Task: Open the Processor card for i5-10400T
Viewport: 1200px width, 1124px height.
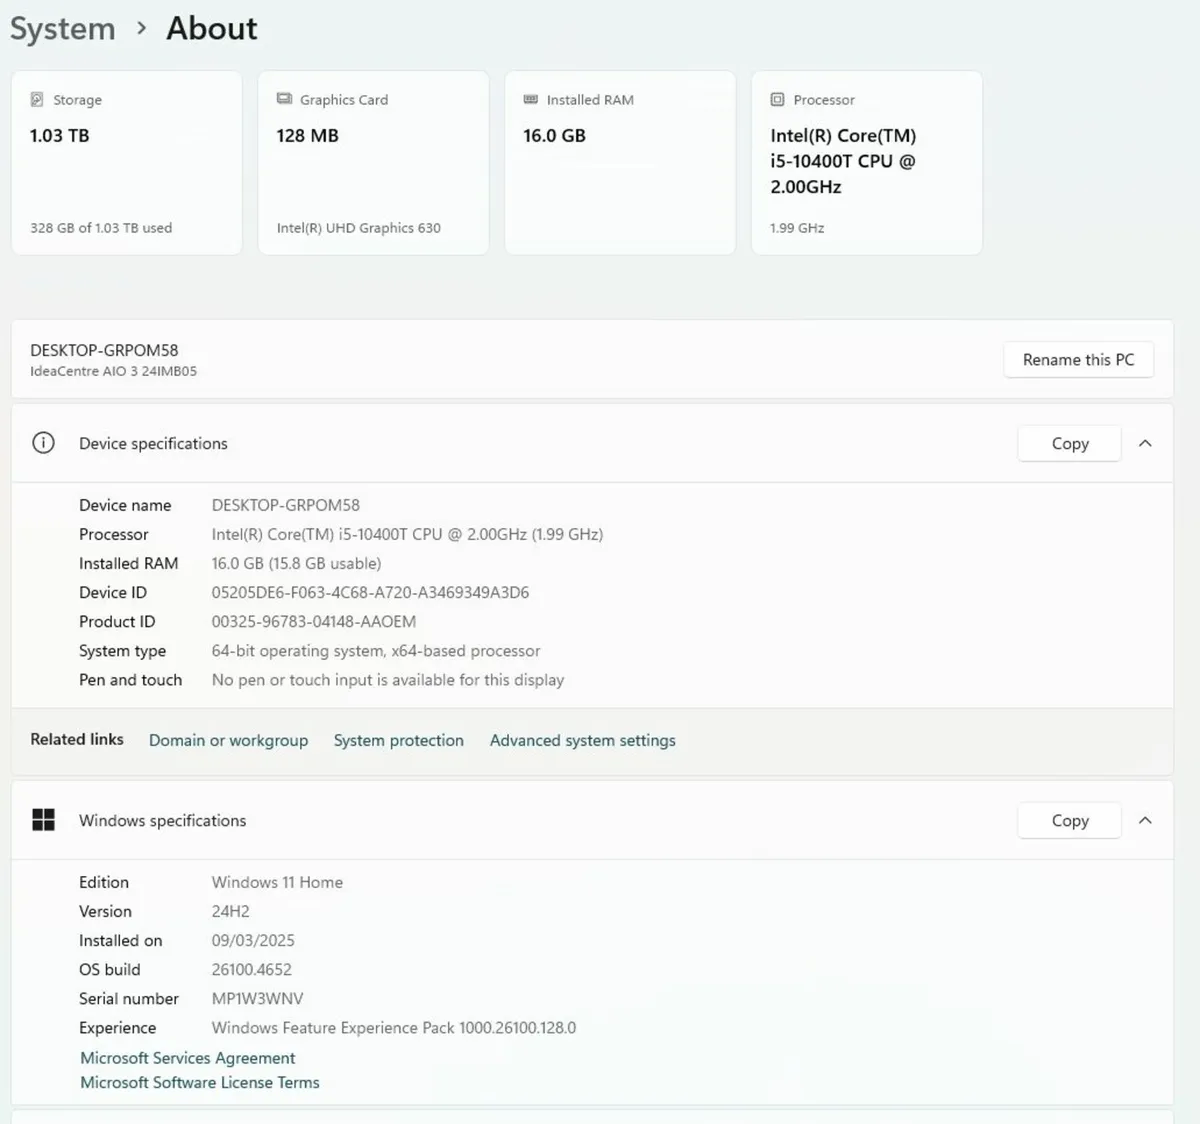Action: coord(867,163)
